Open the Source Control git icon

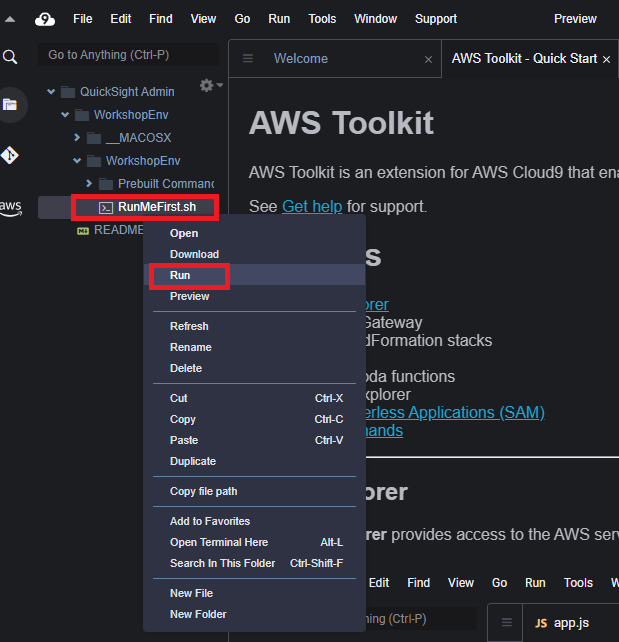[10, 155]
